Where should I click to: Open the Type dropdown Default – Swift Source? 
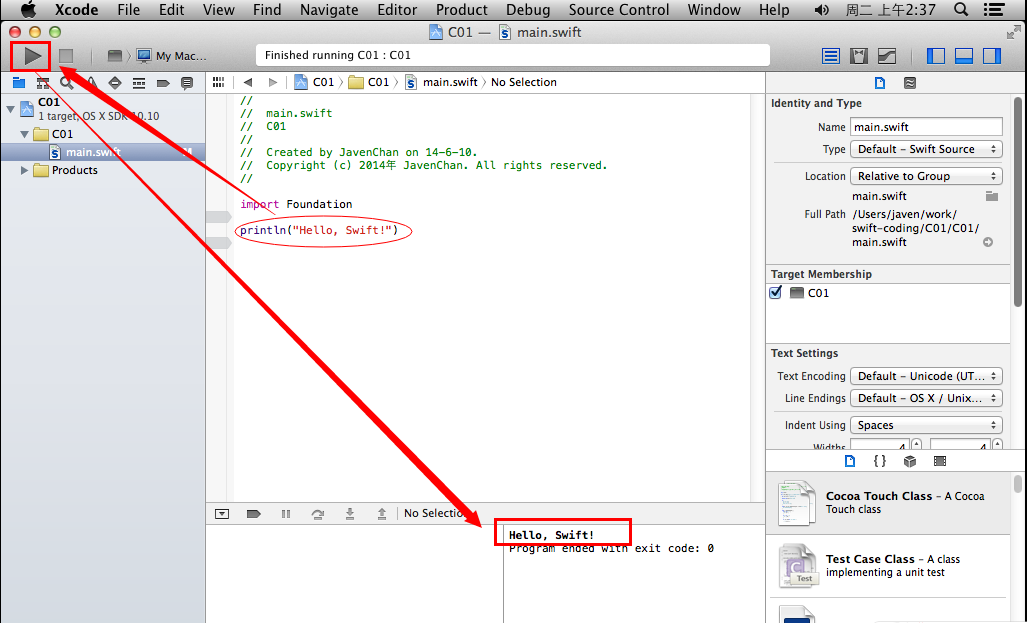coord(926,149)
